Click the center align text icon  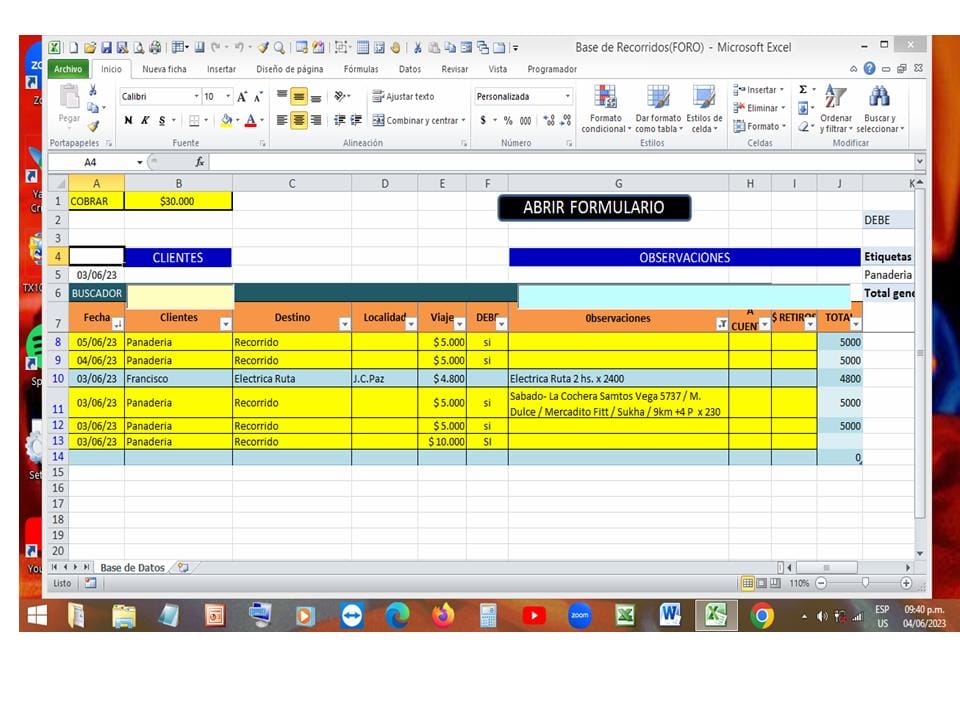tap(299, 120)
